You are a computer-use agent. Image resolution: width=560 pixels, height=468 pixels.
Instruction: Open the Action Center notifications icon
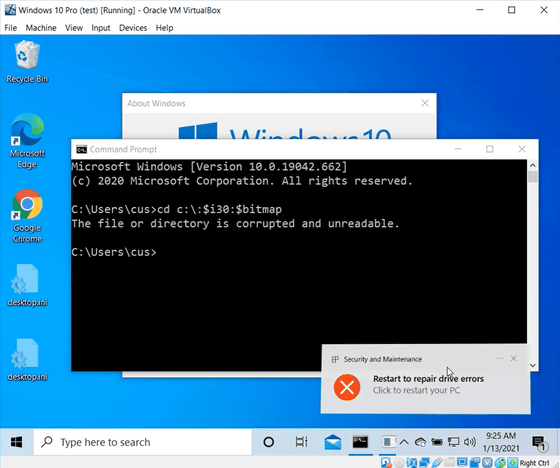539,443
